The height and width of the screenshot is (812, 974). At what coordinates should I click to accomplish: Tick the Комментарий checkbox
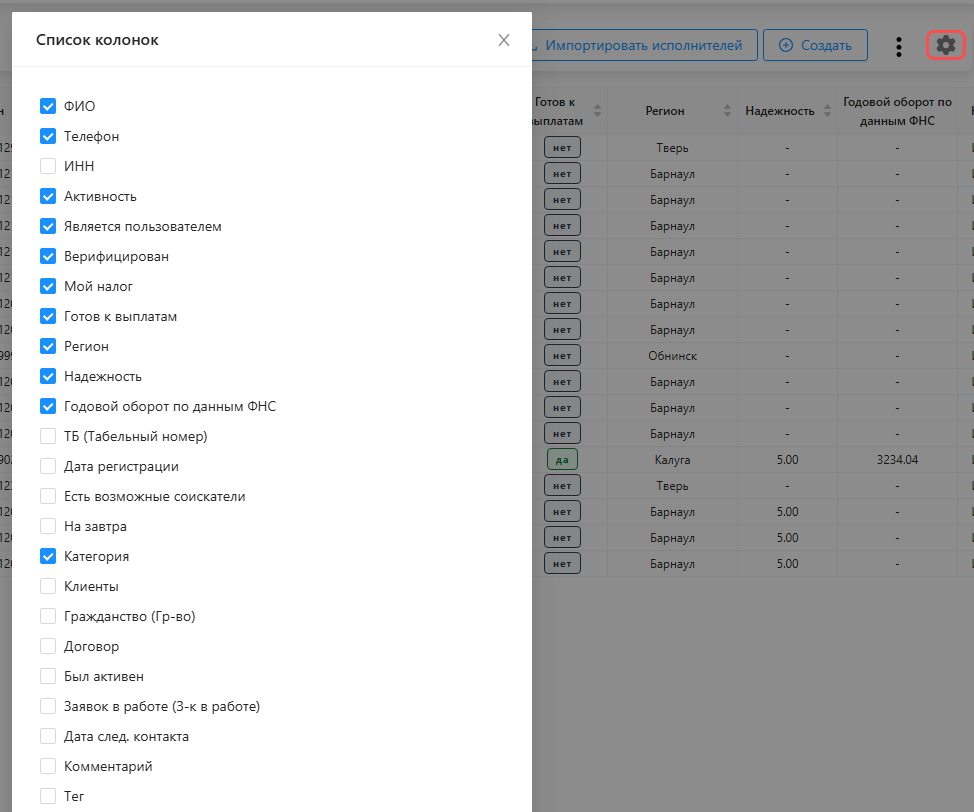48,767
